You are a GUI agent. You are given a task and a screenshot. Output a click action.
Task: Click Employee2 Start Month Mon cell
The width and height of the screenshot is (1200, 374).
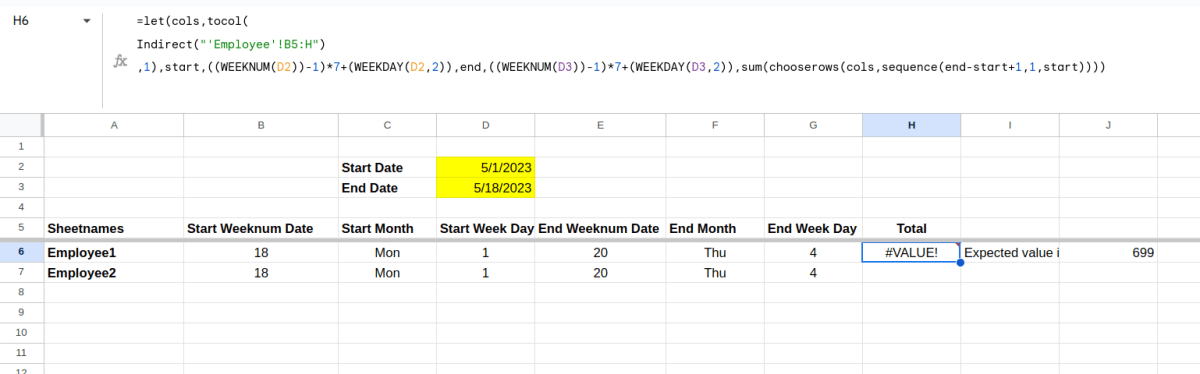[x=387, y=273]
